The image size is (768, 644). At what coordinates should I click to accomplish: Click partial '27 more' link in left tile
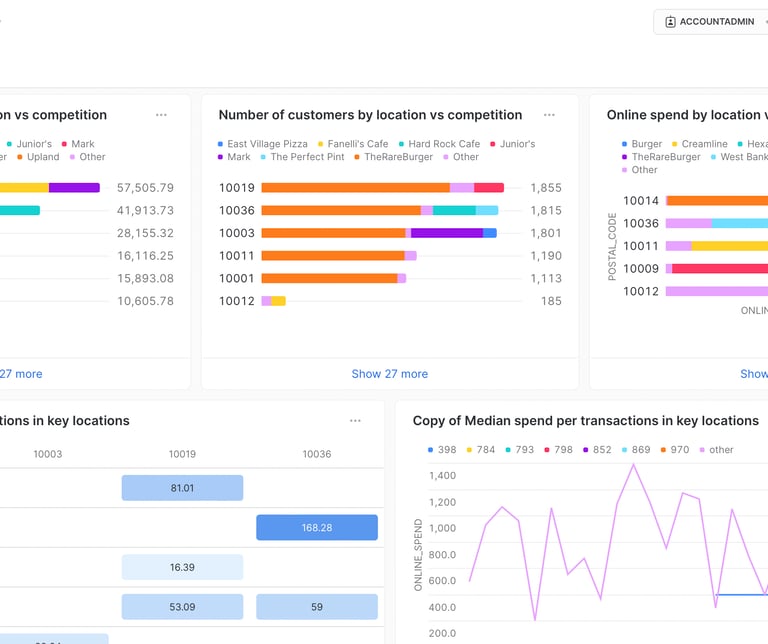[21, 374]
